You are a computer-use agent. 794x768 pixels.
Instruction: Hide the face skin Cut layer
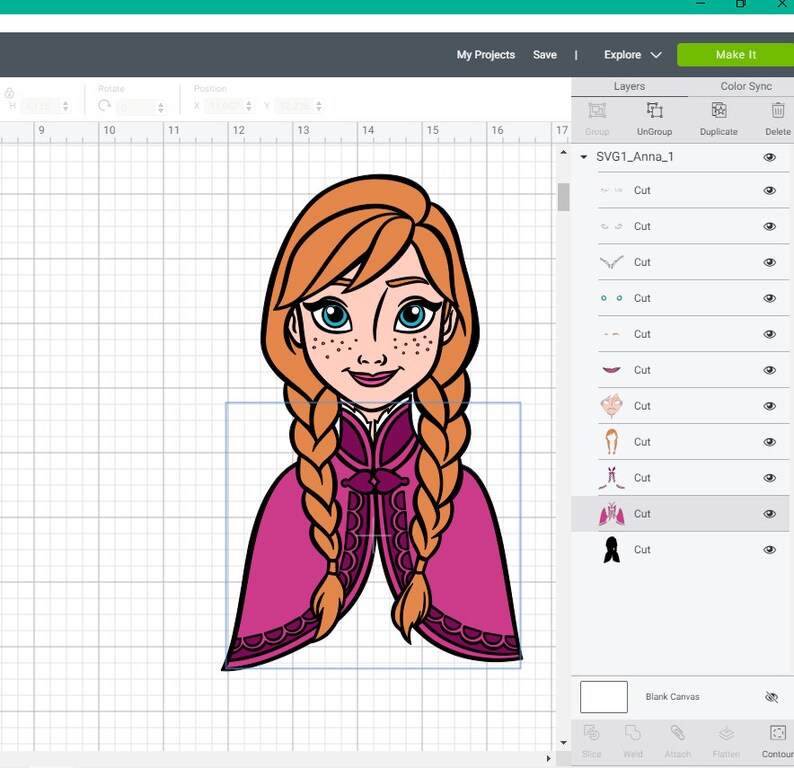769,406
